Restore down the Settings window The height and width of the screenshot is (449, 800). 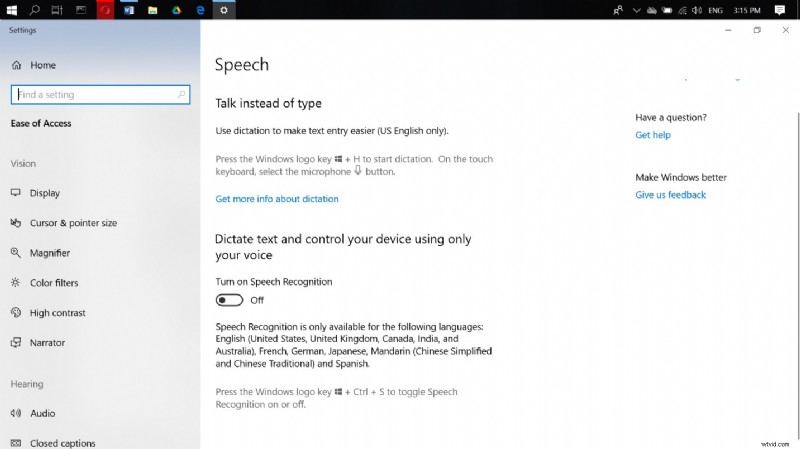pos(757,30)
